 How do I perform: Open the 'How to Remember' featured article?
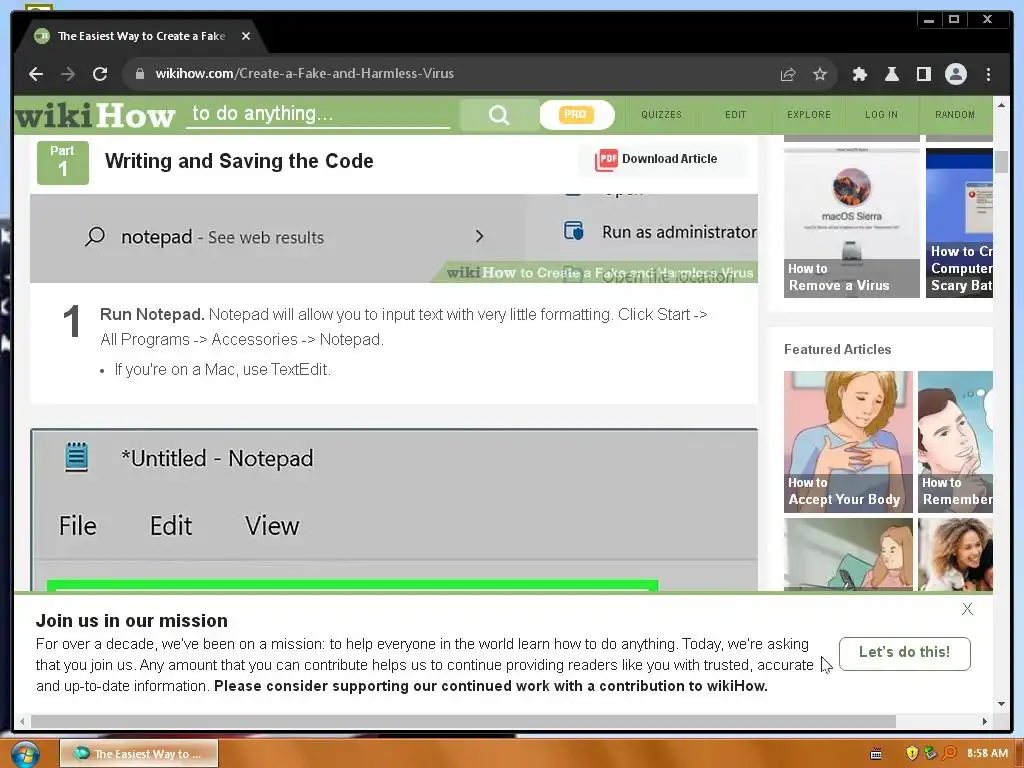click(x=955, y=441)
